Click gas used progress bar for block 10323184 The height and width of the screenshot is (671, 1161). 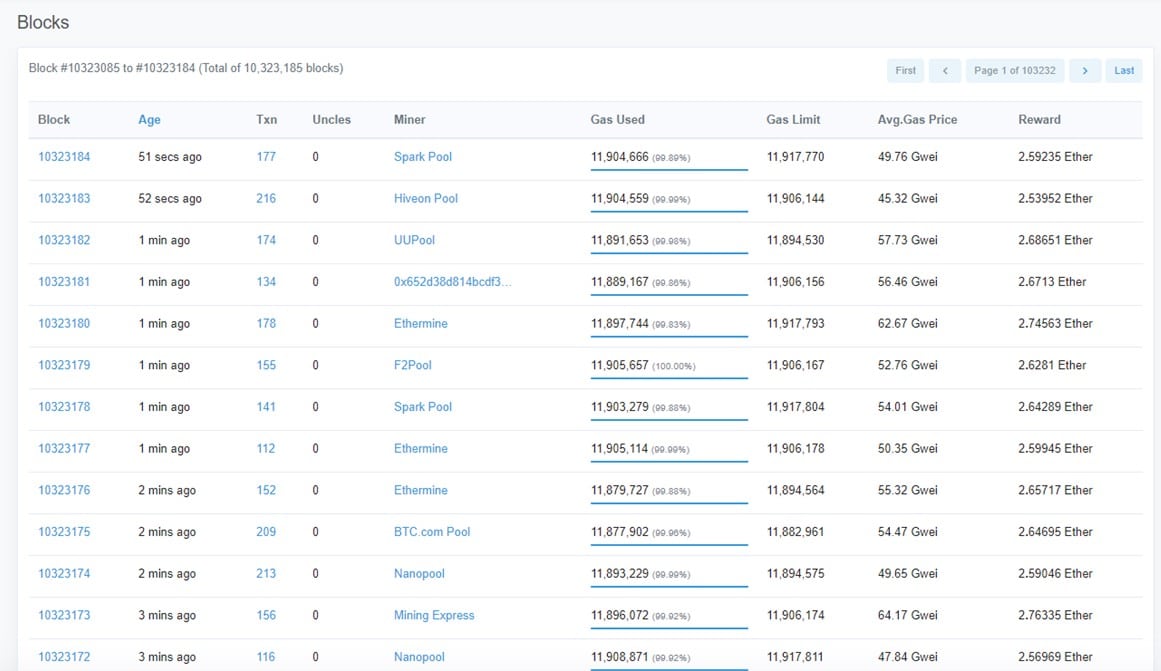pos(669,170)
